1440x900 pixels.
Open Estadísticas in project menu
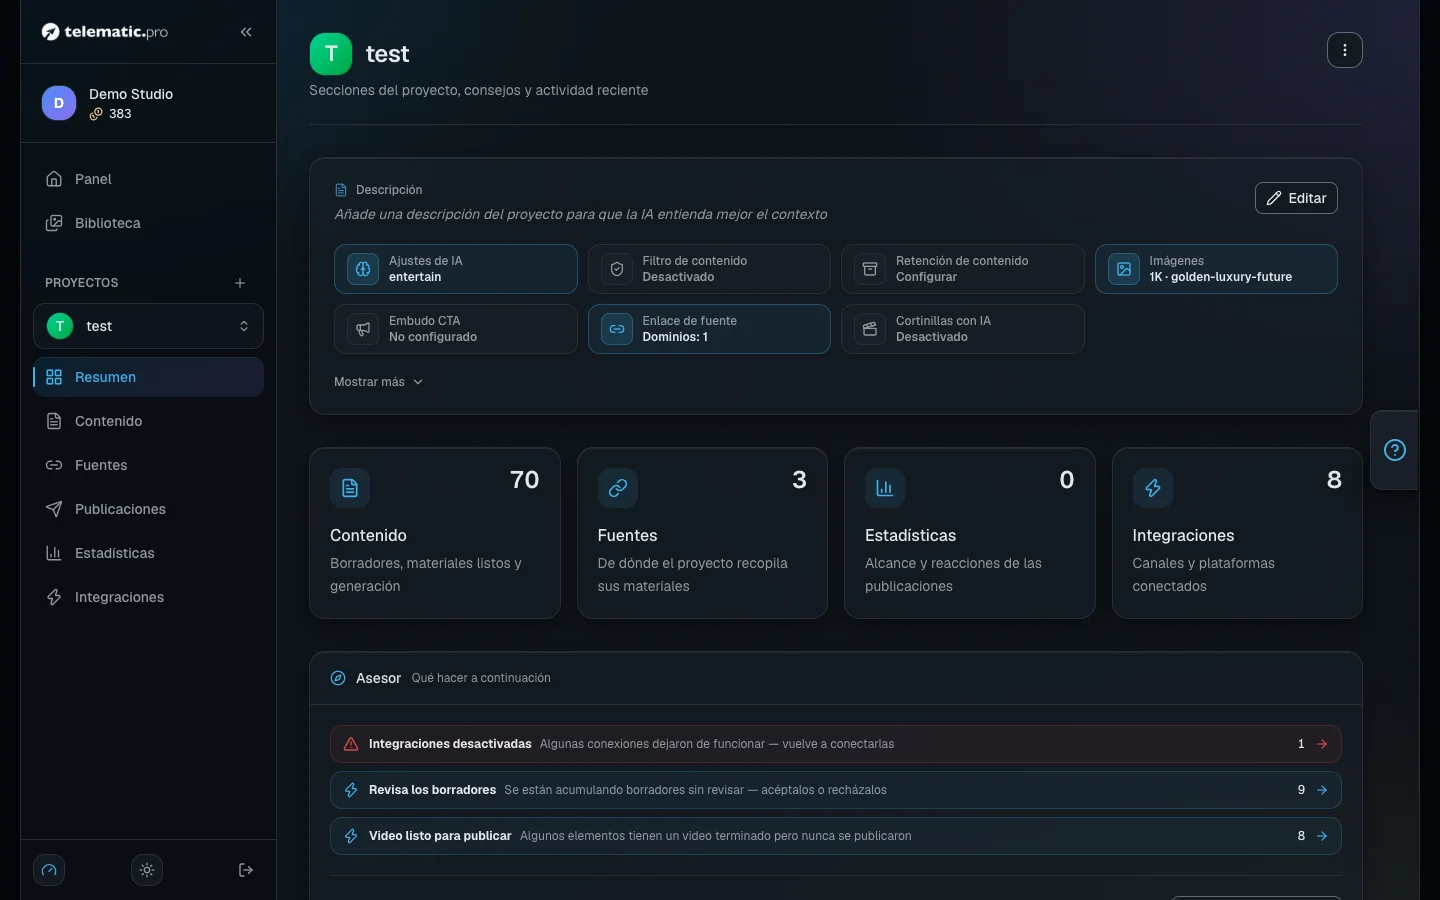(148, 553)
